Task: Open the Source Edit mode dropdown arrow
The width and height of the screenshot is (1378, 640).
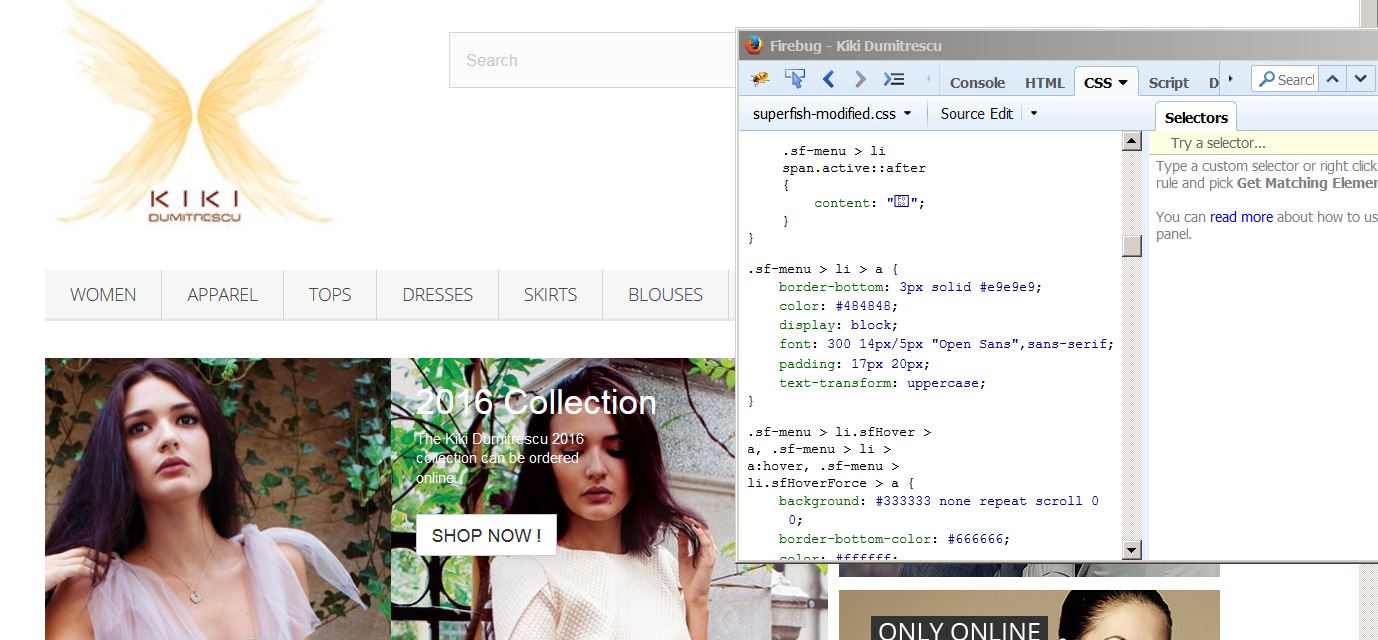Action: coord(1034,114)
